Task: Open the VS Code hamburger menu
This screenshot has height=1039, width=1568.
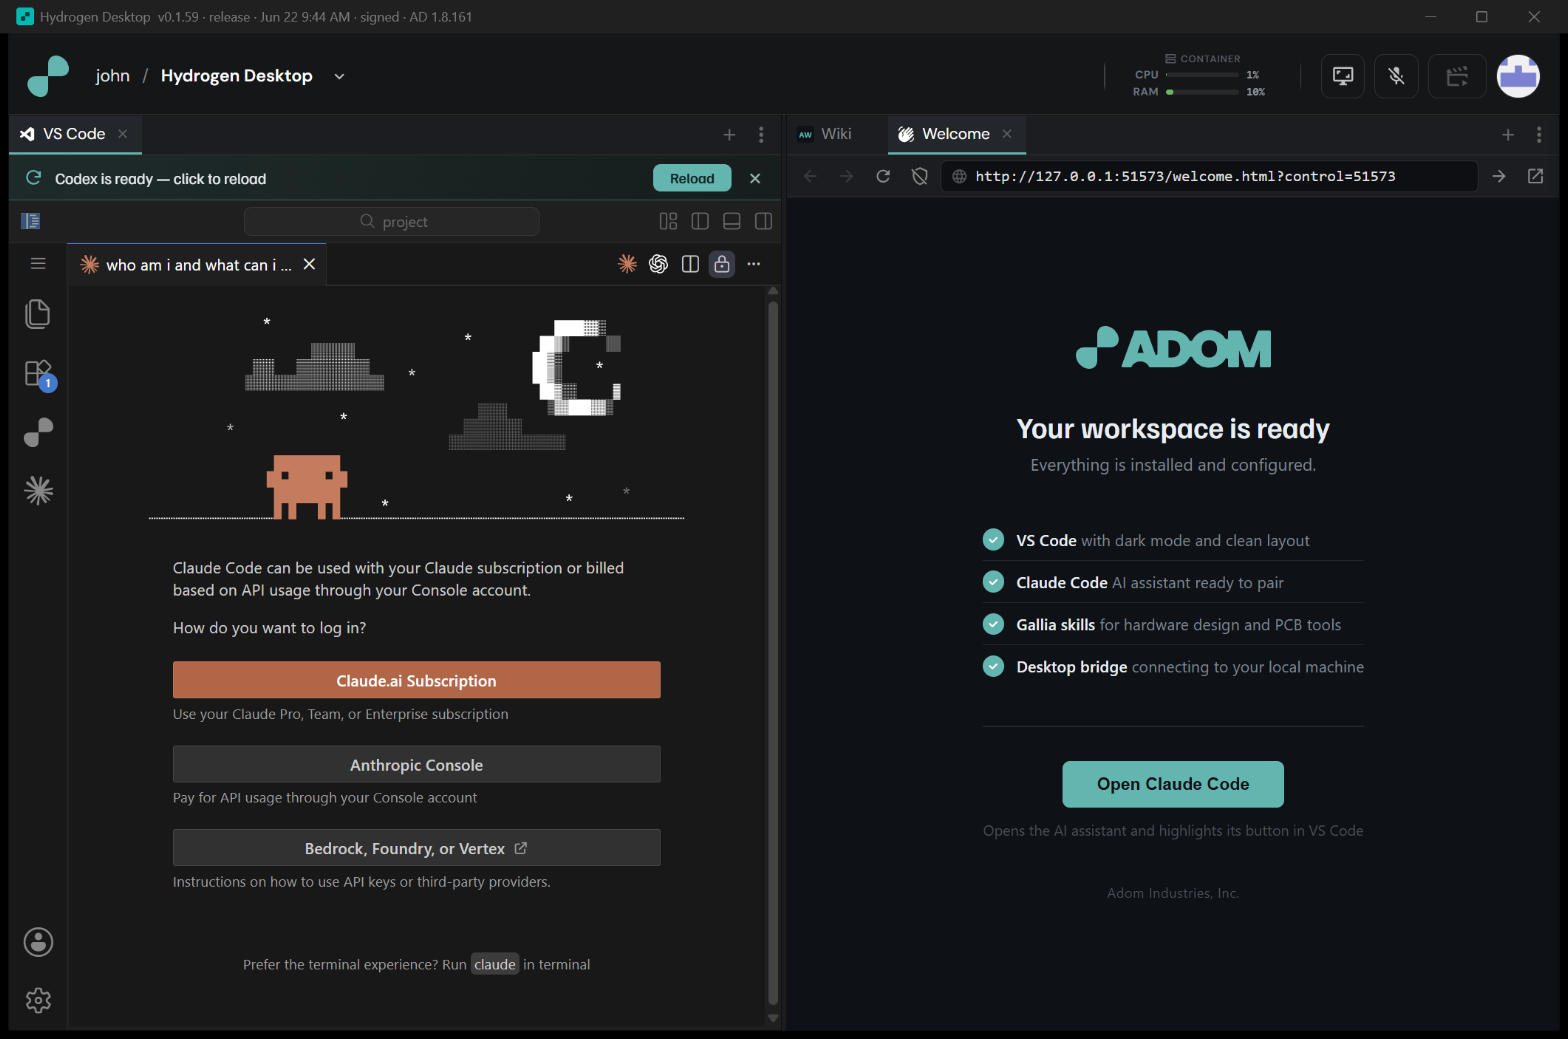Action: (x=38, y=263)
